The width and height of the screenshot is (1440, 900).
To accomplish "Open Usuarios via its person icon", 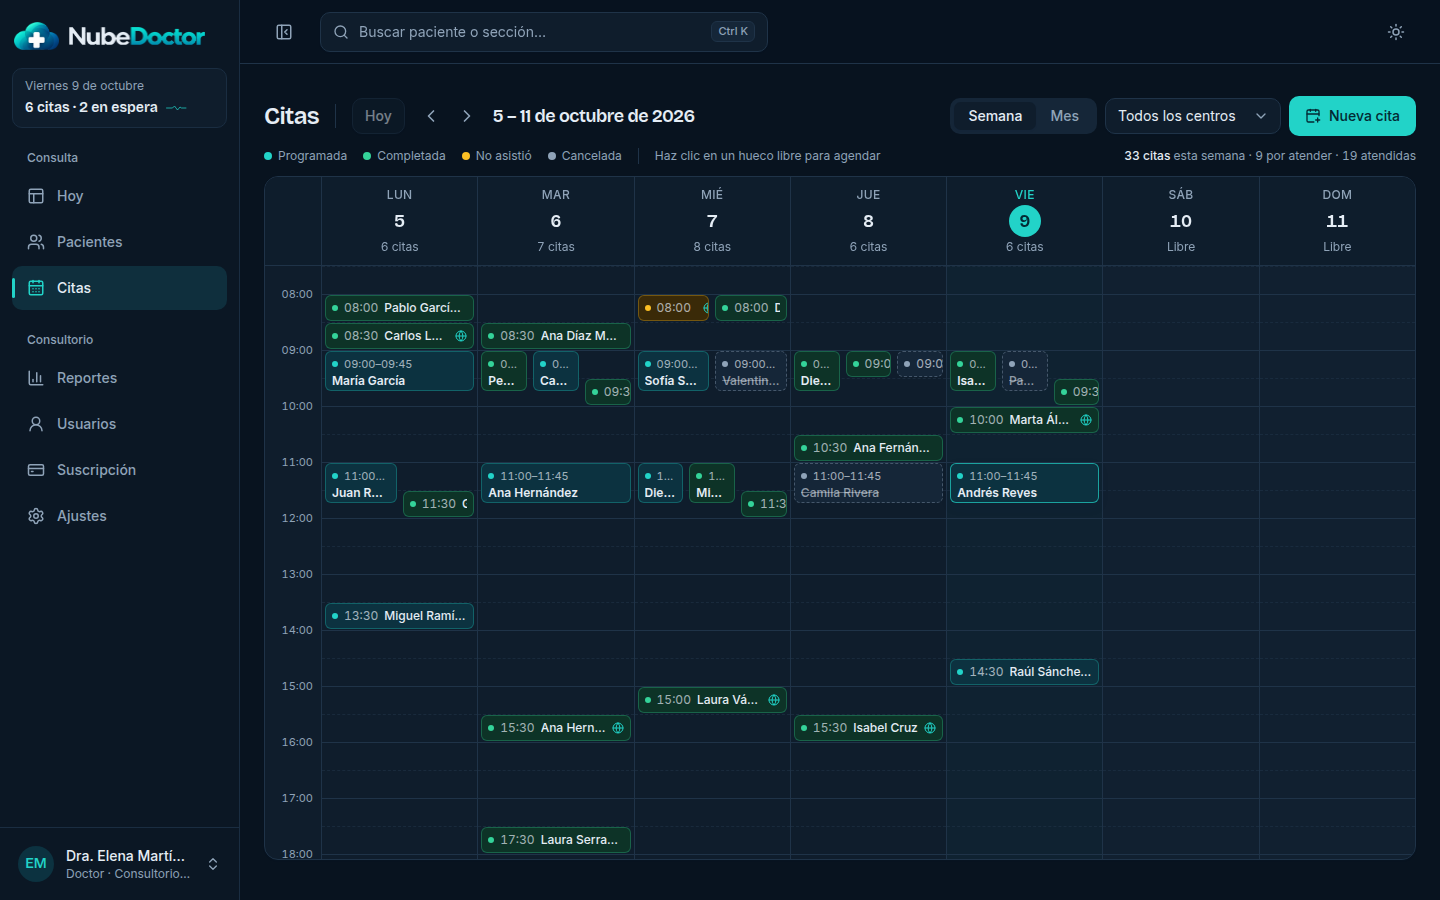I will tap(36, 424).
